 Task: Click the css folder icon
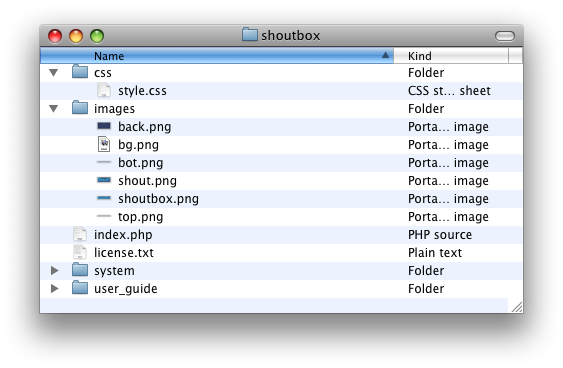[80, 71]
